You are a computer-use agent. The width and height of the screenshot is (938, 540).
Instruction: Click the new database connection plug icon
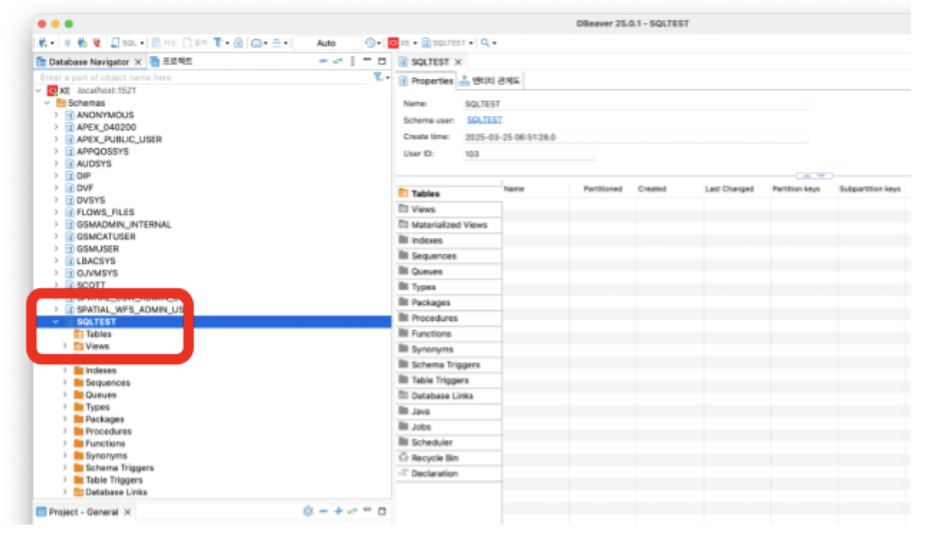click(42, 43)
